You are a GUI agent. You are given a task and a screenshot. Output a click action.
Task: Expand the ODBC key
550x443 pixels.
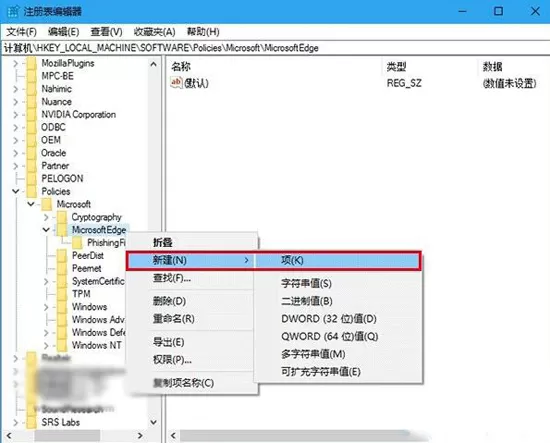(15, 127)
